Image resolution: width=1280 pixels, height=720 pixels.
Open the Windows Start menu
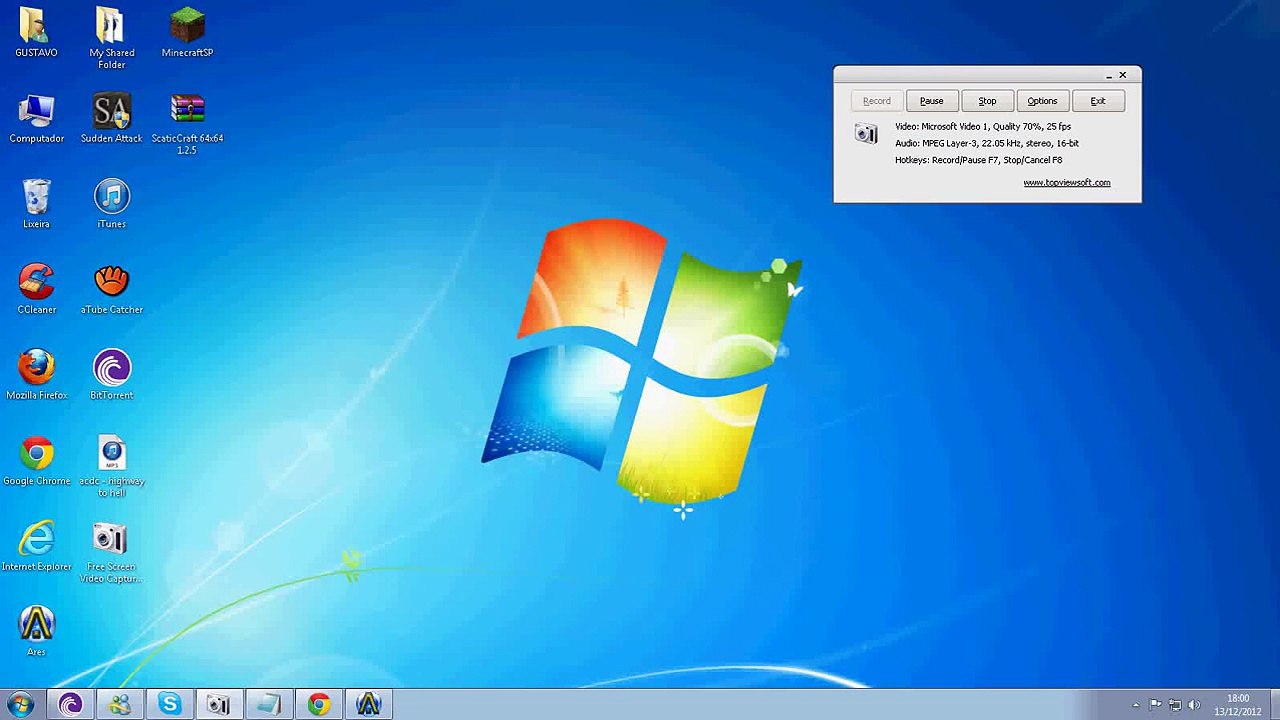(20, 704)
